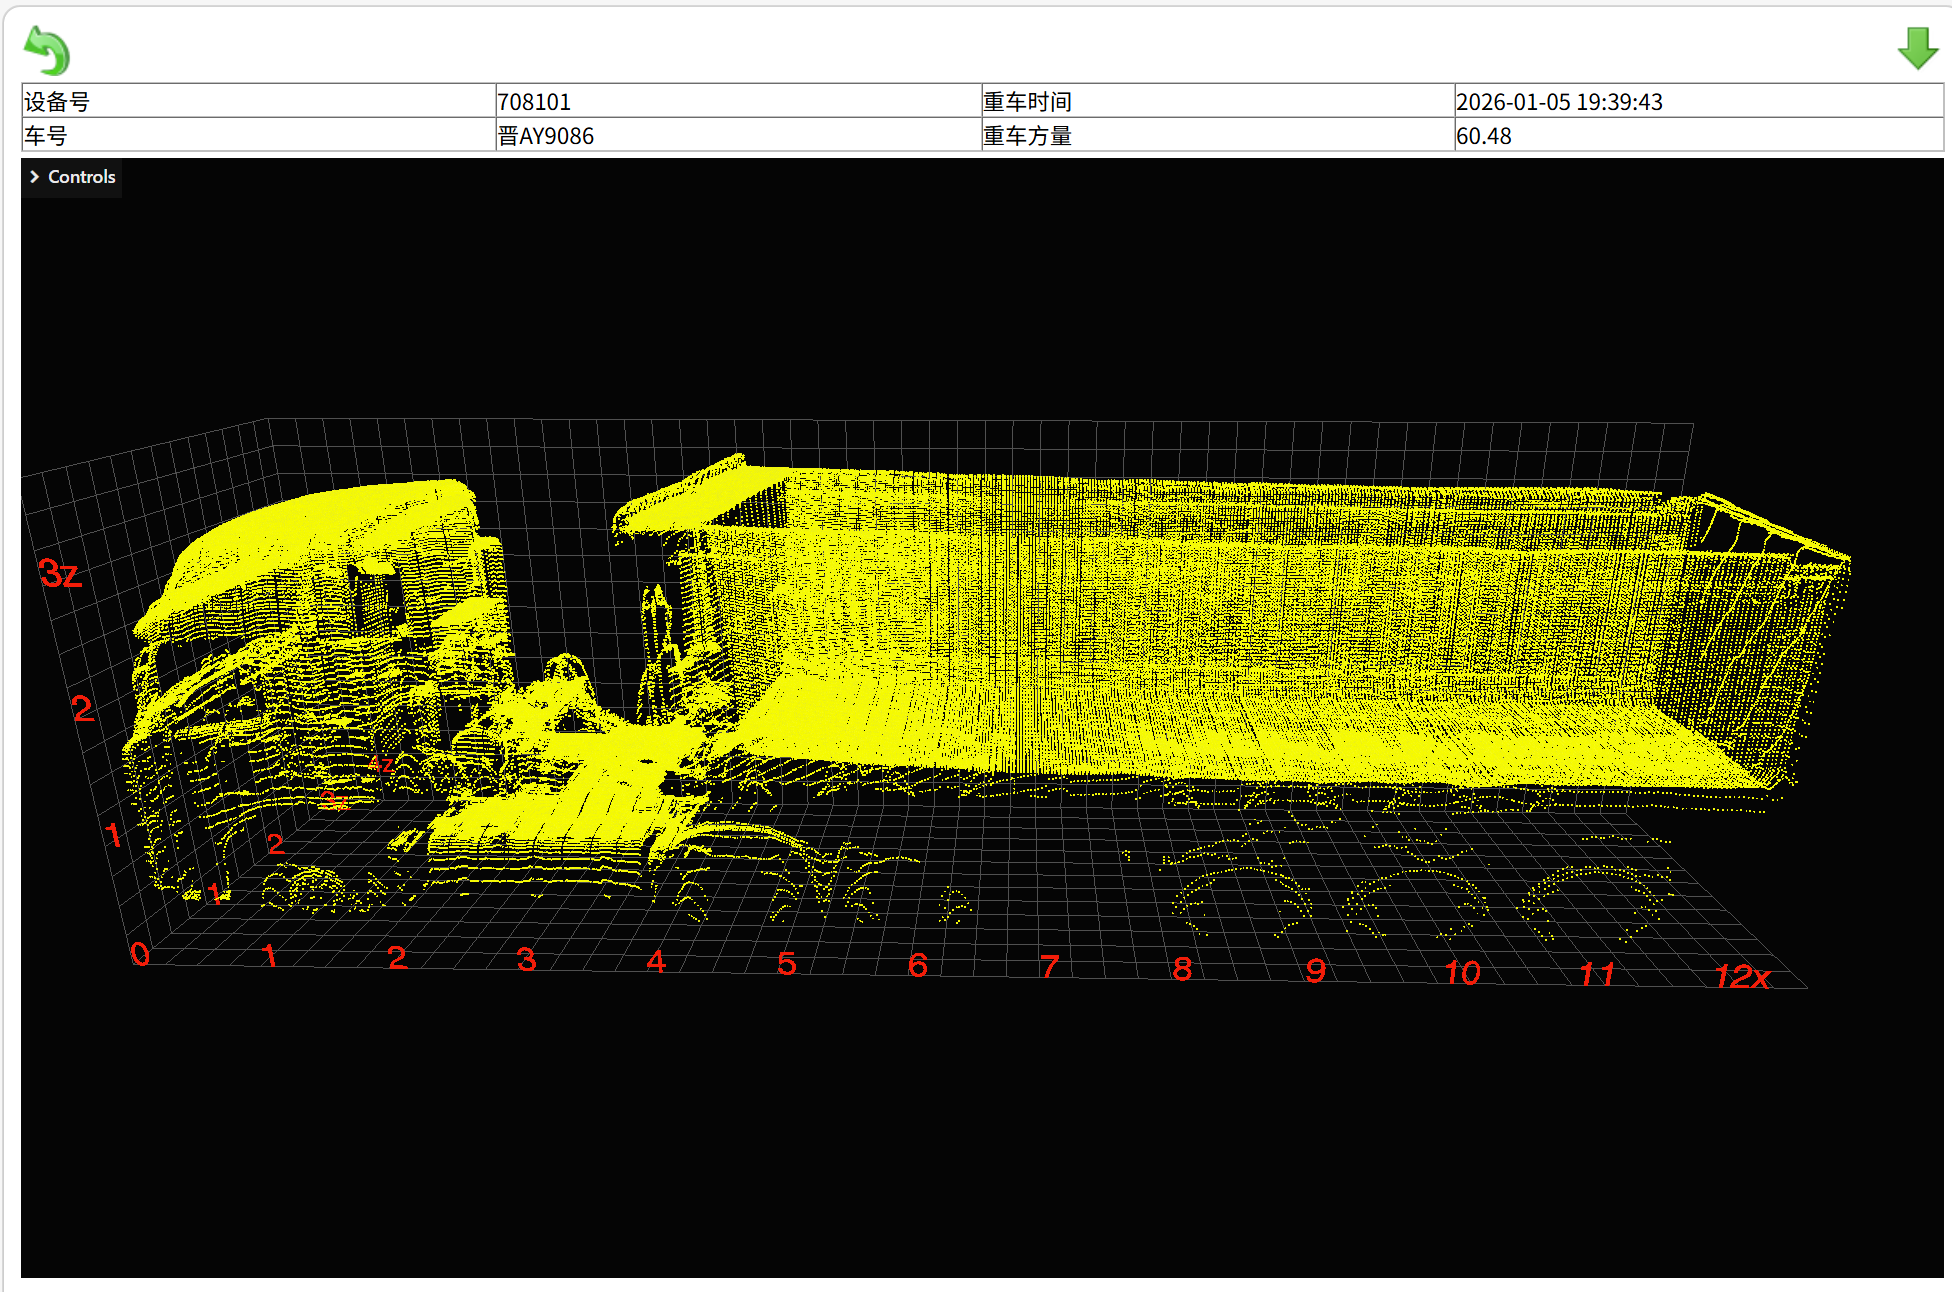Select the timestamp 2026-01-05 19:39:43 cell
This screenshot has width=1952, height=1292.
1559,102
